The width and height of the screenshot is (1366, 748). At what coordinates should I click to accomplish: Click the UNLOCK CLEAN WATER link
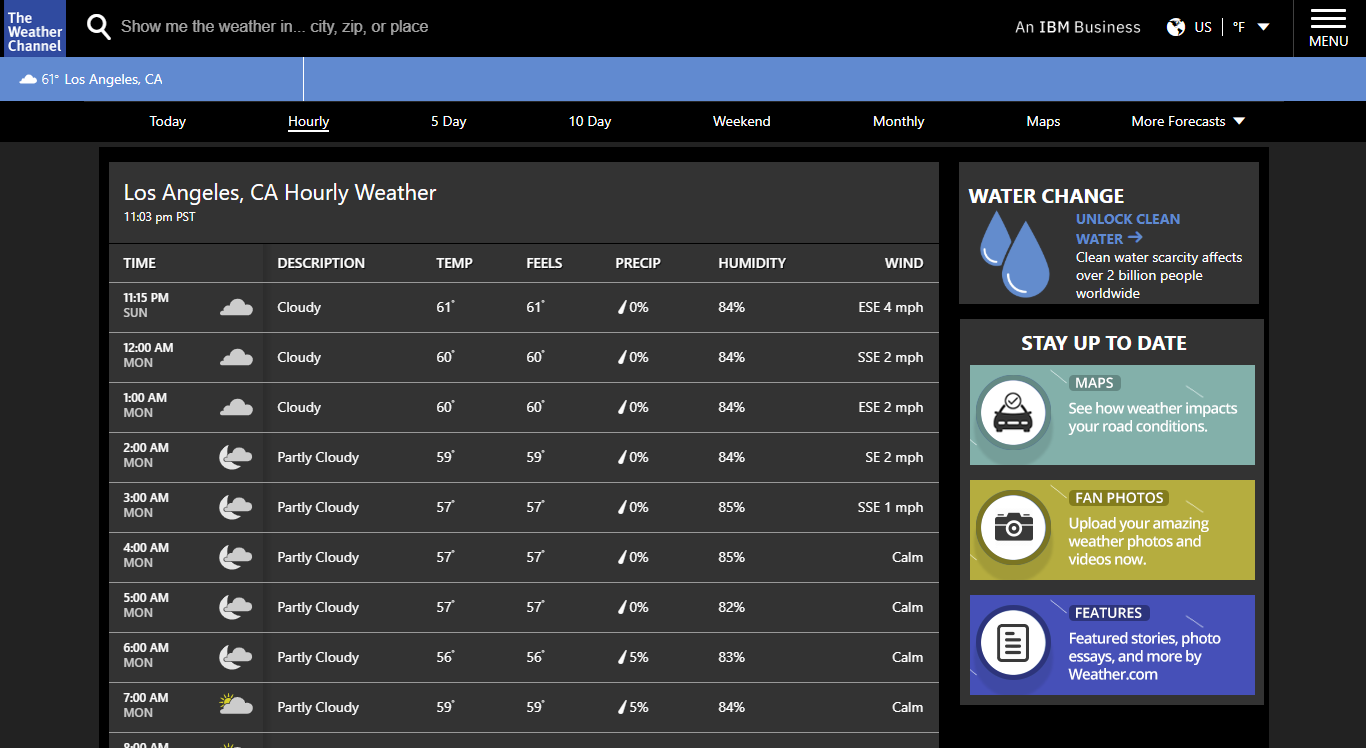tap(1128, 228)
